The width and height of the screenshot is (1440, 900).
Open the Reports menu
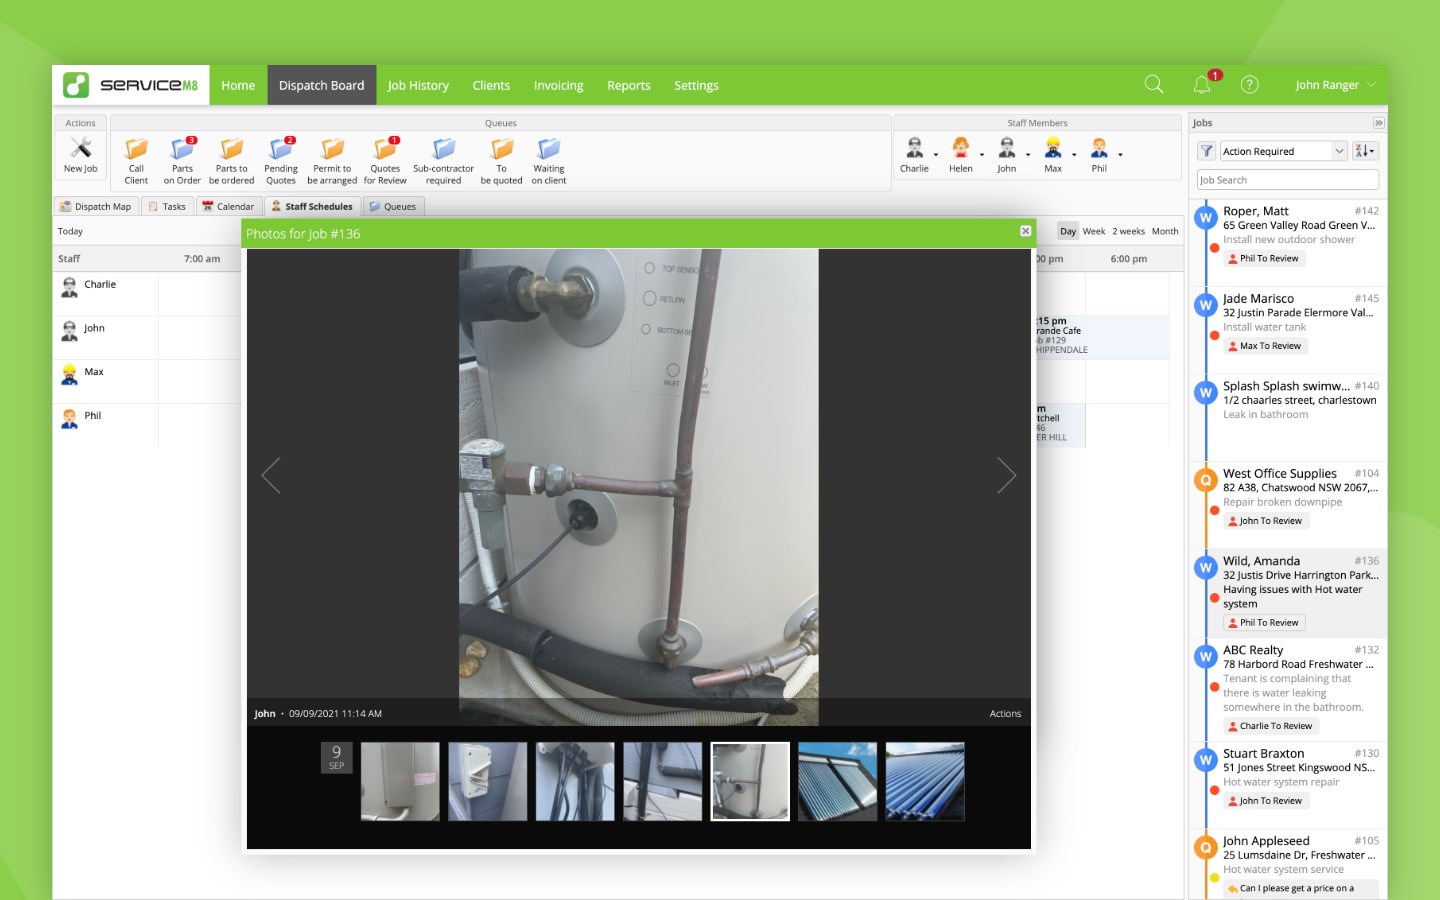click(629, 85)
